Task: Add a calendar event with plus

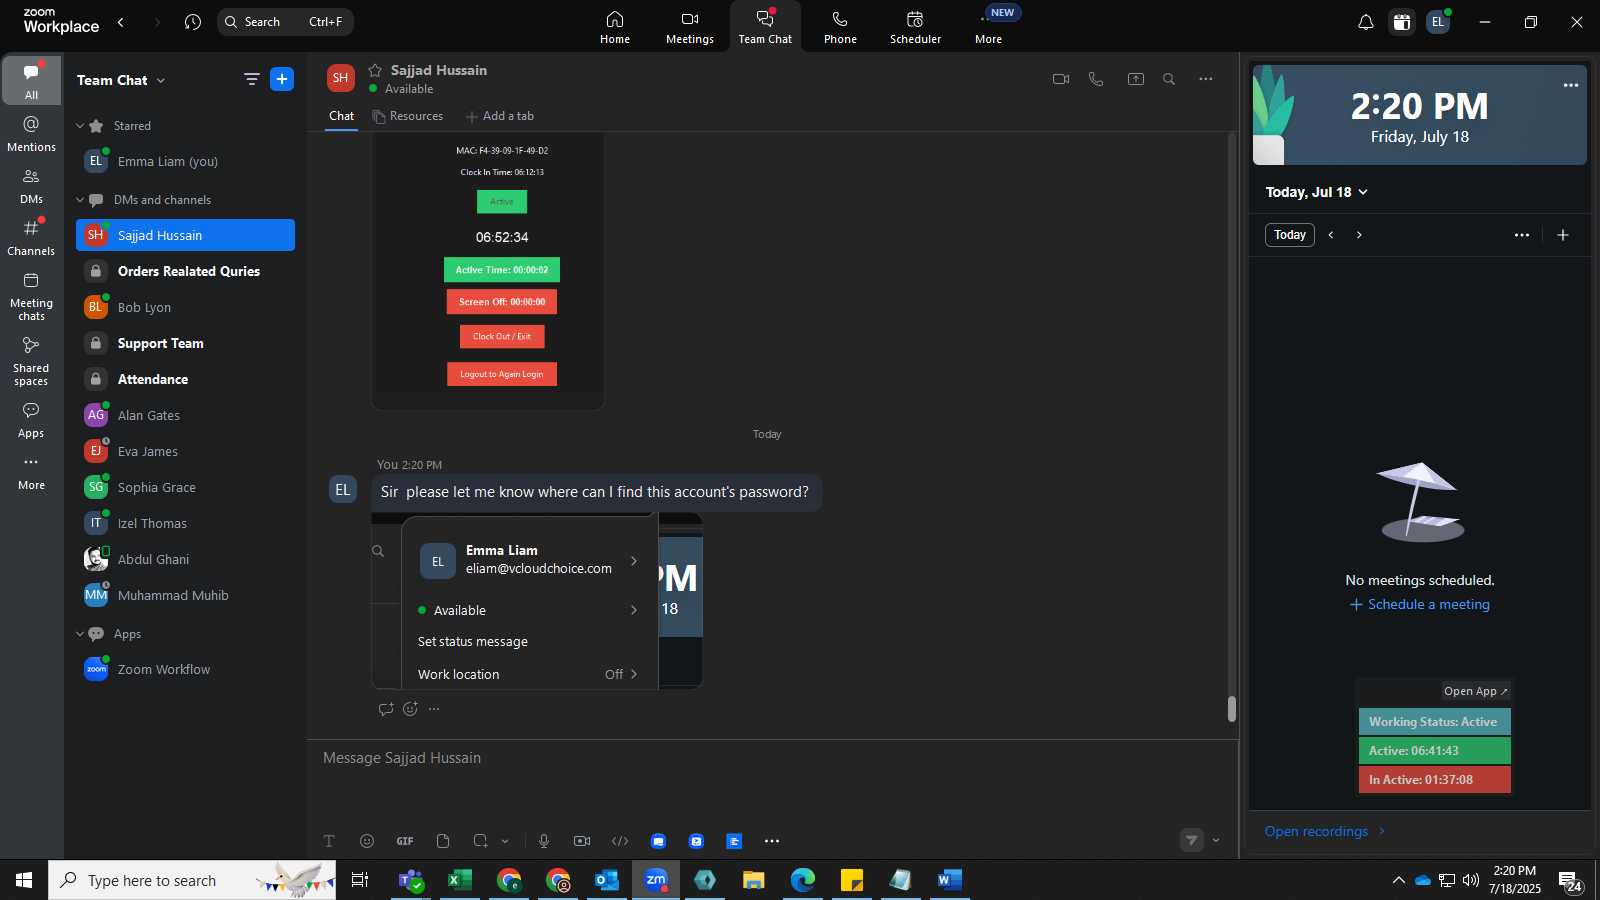Action: [1563, 235]
